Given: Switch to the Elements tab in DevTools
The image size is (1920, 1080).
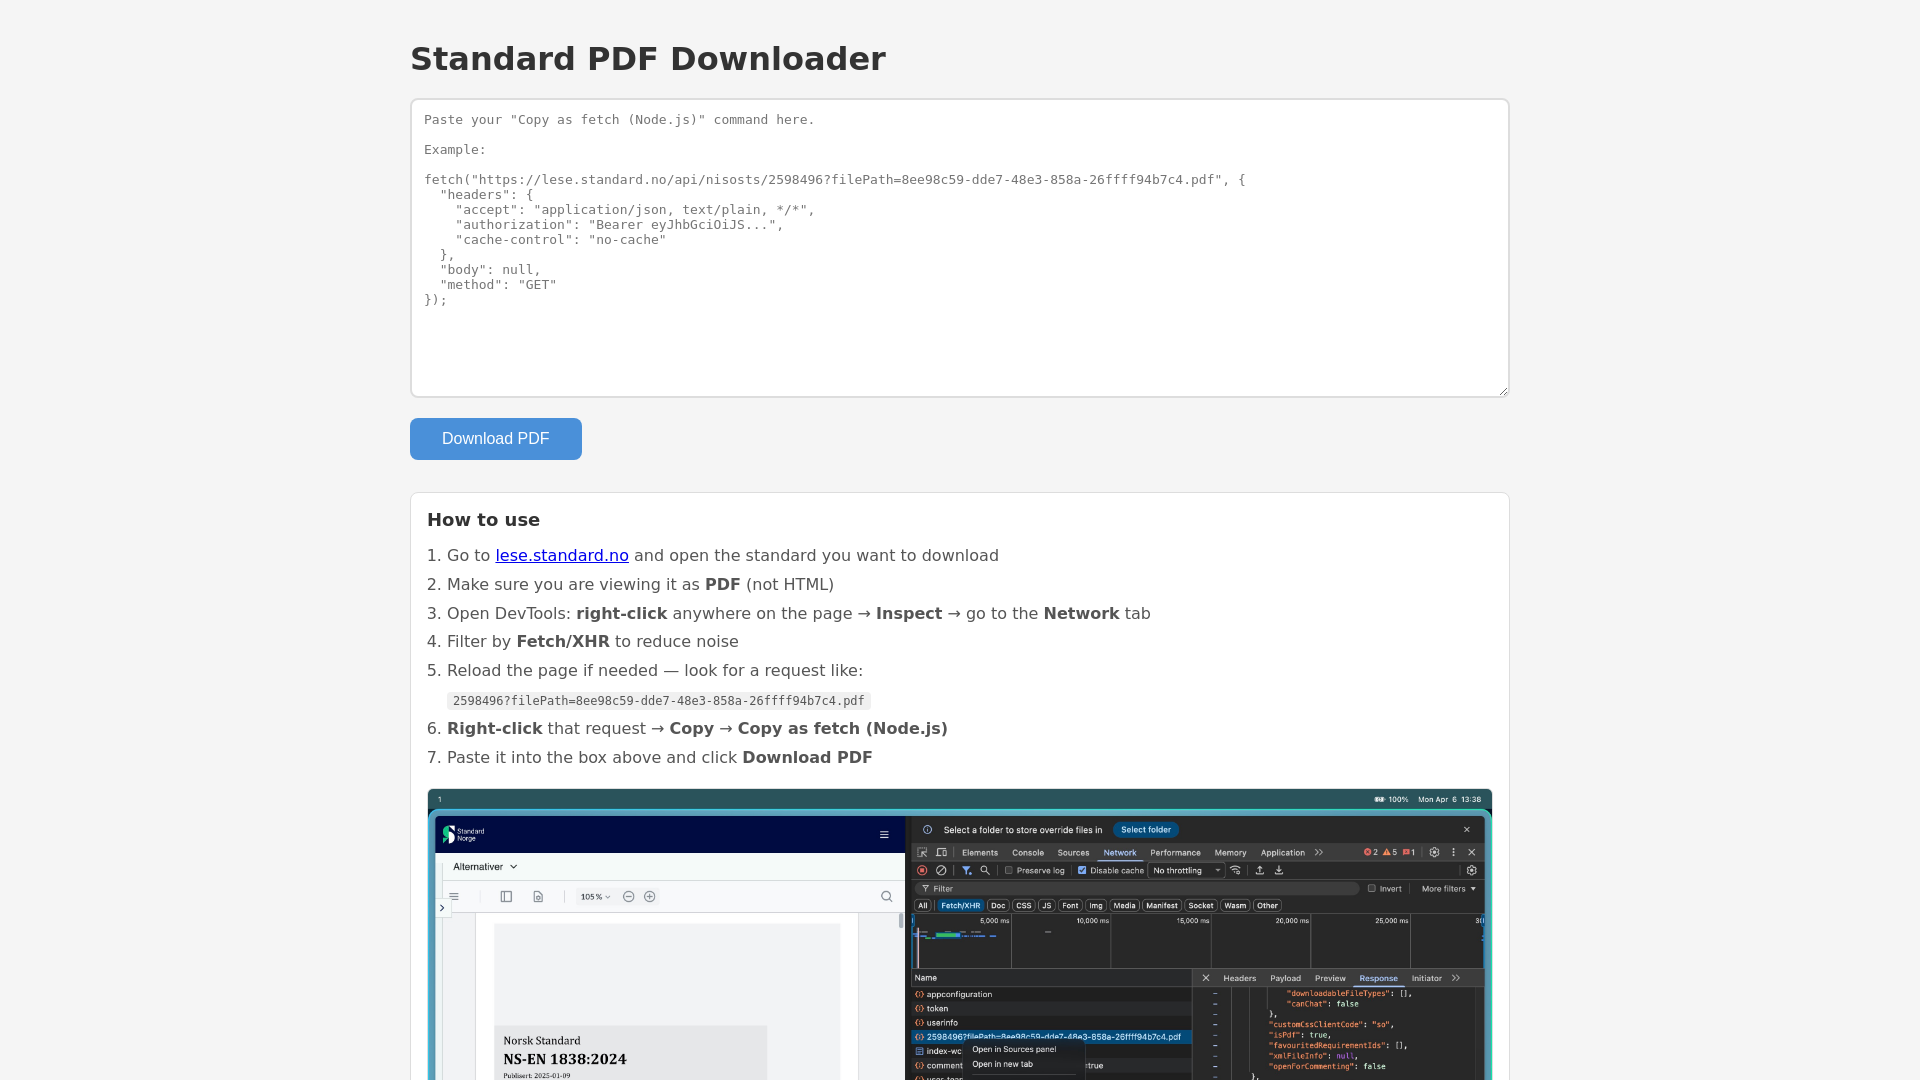Looking at the screenshot, I should click(x=980, y=853).
